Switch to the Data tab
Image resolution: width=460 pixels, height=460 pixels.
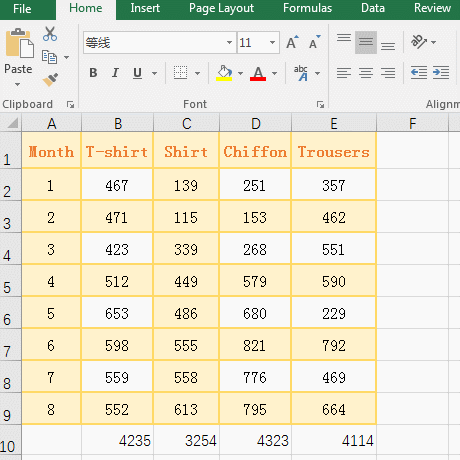click(x=373, y=8)
